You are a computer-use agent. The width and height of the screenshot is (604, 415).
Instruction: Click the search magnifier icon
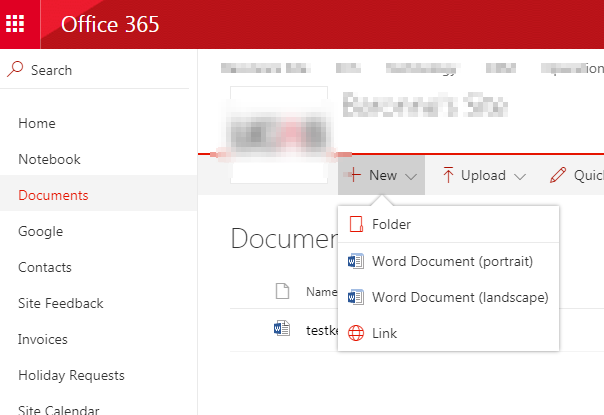(x=15, y=69)
